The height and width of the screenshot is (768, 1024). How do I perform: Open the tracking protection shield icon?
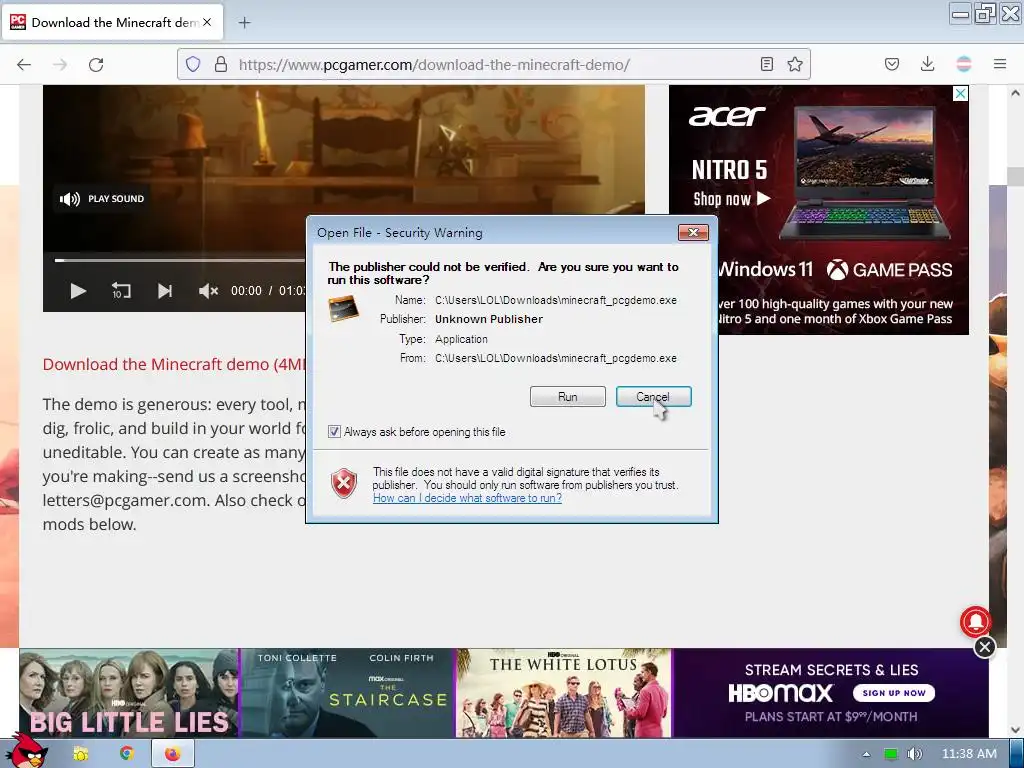point(193,64)
